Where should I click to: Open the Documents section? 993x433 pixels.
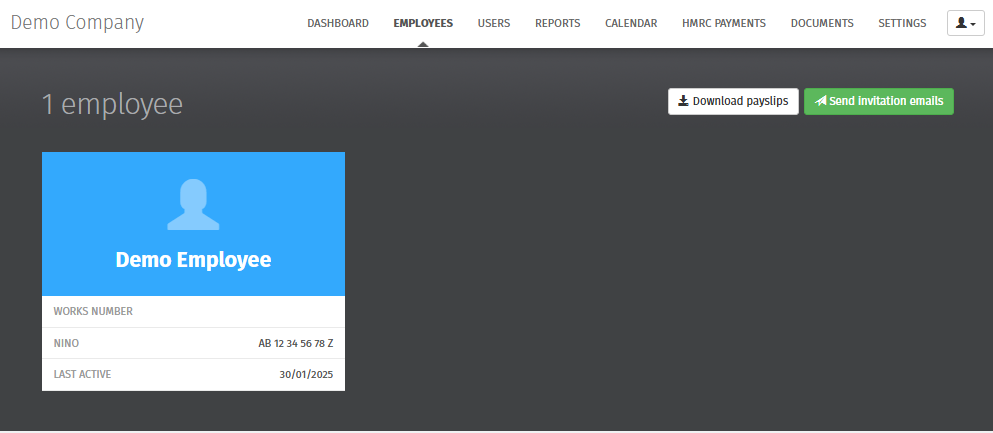point(822,23)
